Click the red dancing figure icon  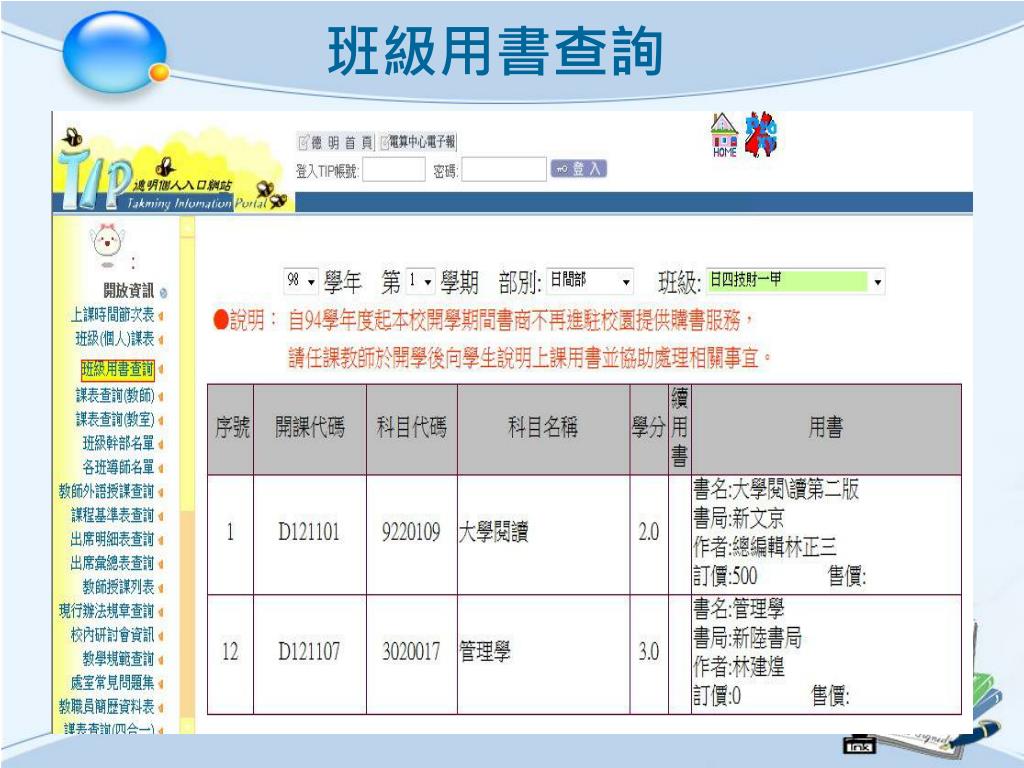click(x=760, y=134)
